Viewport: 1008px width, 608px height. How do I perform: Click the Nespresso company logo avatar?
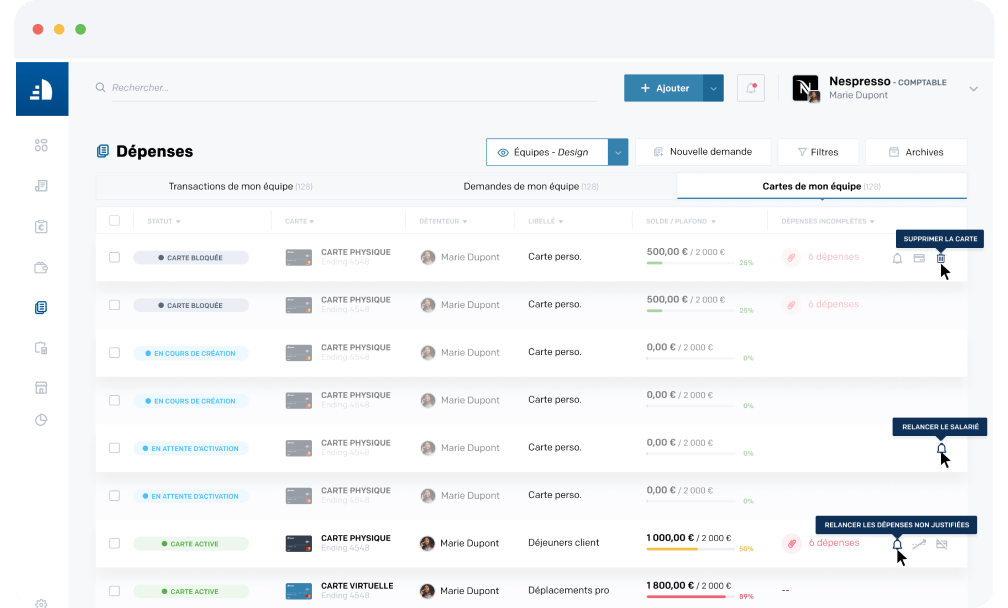tap(806, 89)
